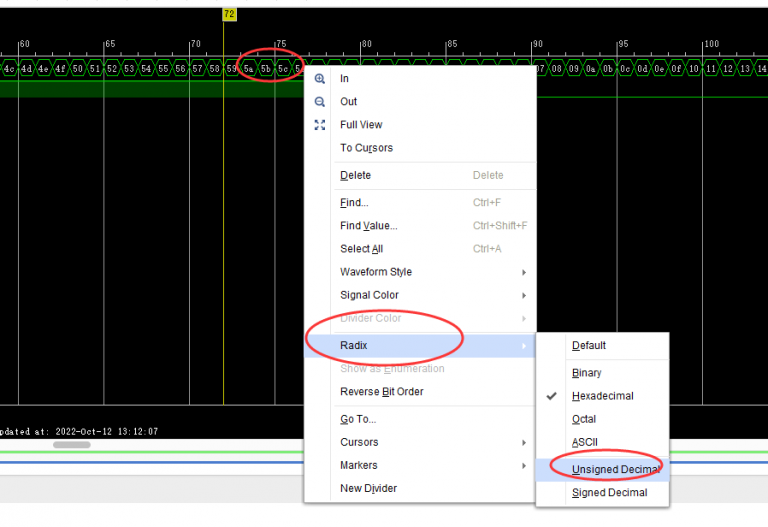Click the Full View expand icon
Screen dimensions: 768x527
320,125
